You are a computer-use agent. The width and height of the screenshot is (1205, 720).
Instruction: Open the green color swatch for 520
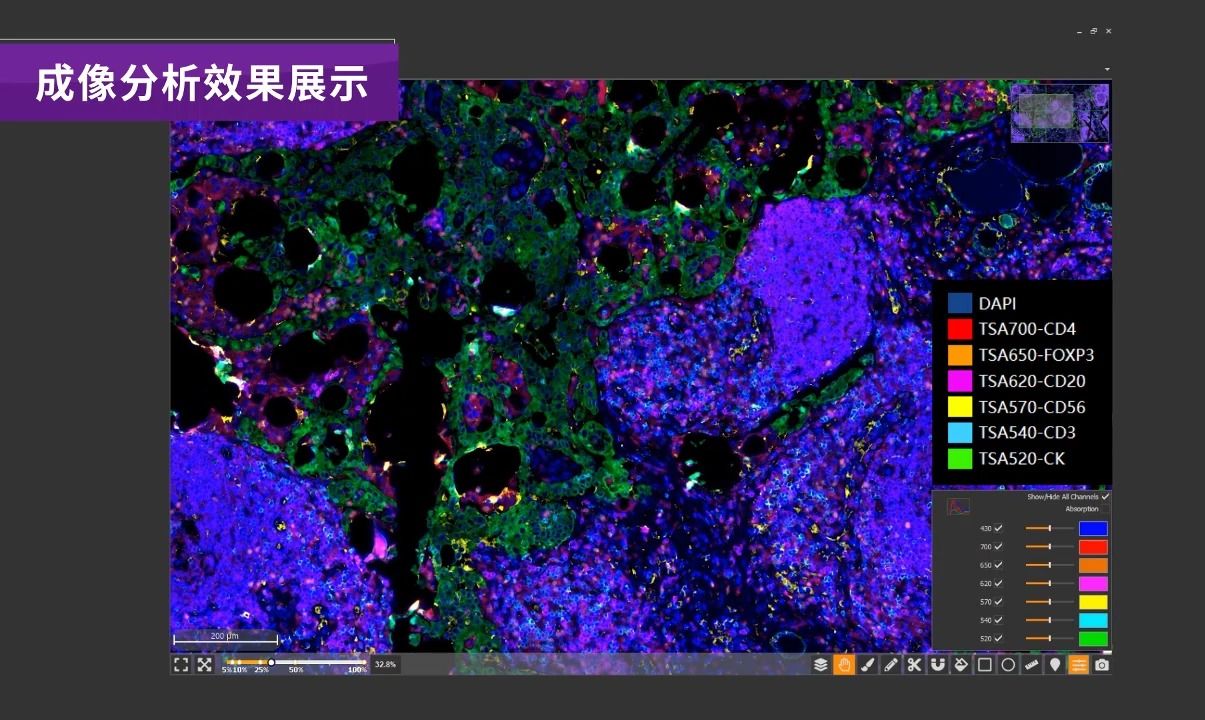pyautogui.click(x=1093, y=638)
